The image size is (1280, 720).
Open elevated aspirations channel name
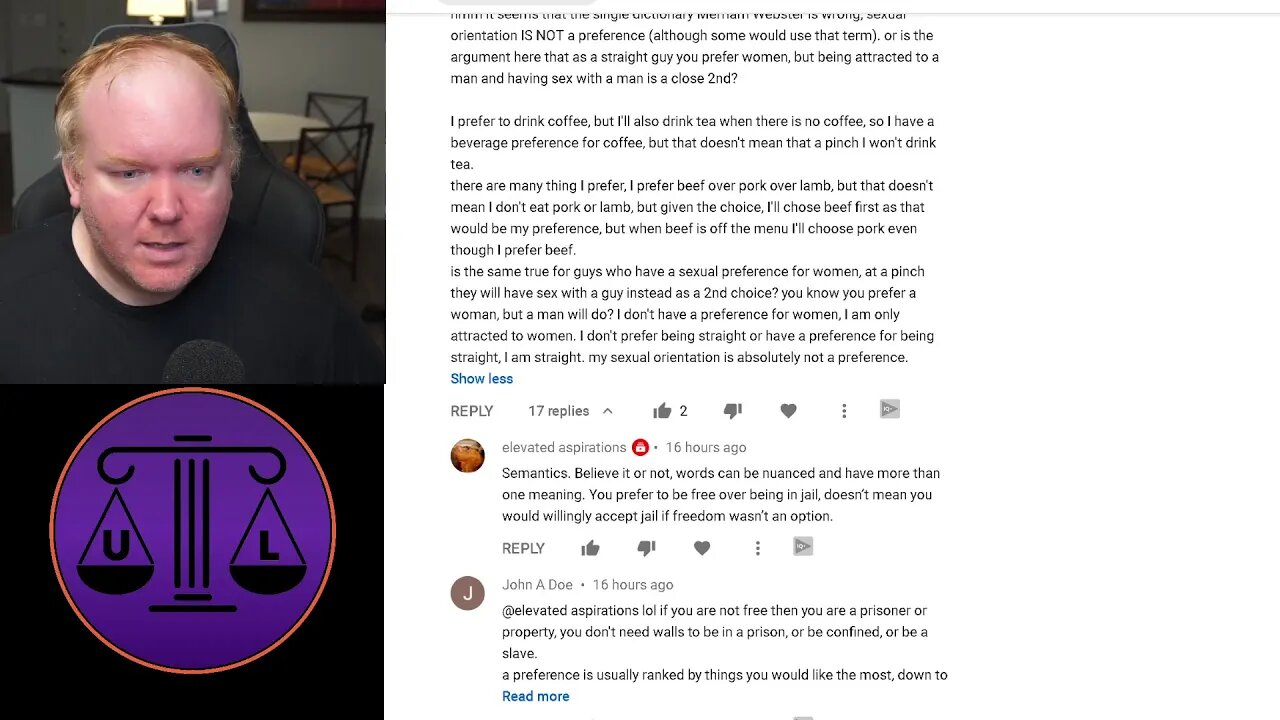click(x=564, y=448)
